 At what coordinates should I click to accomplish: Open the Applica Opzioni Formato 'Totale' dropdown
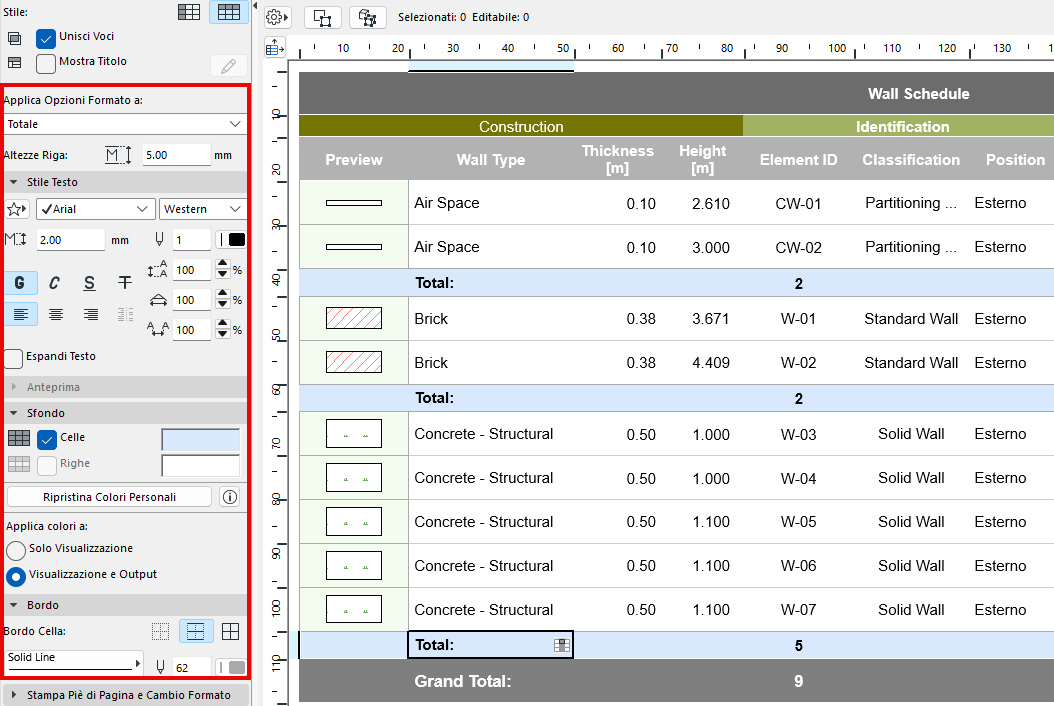124,123
